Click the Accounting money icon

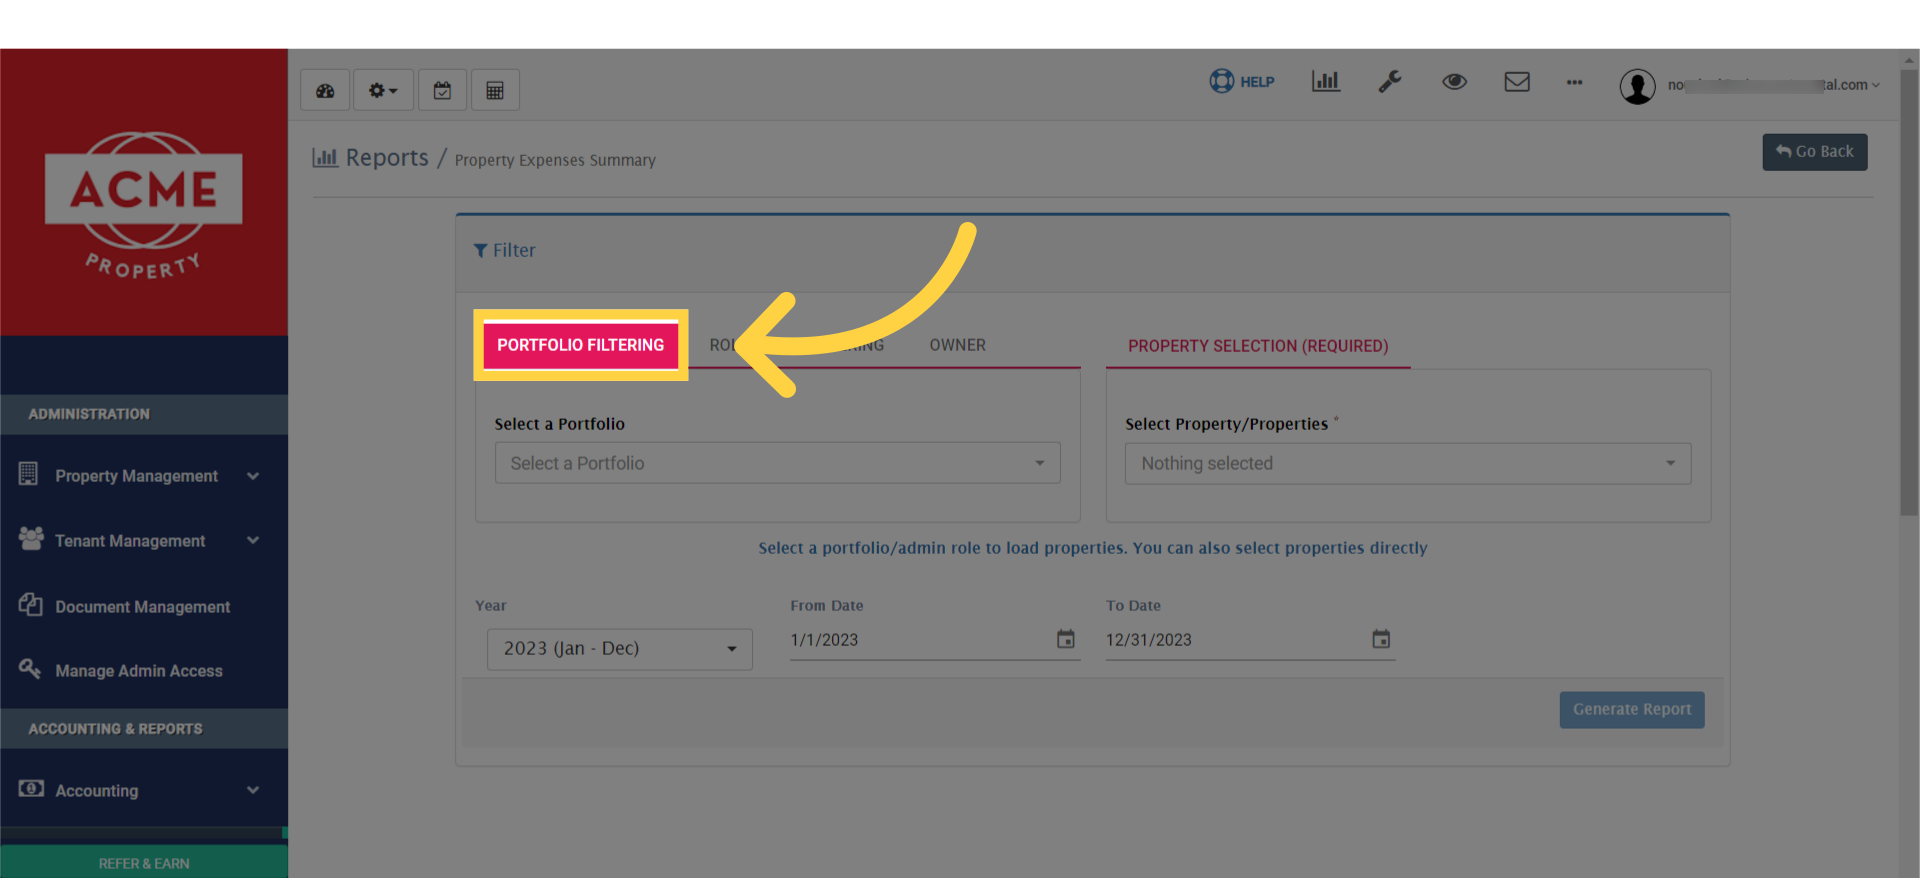coord(31,789)
